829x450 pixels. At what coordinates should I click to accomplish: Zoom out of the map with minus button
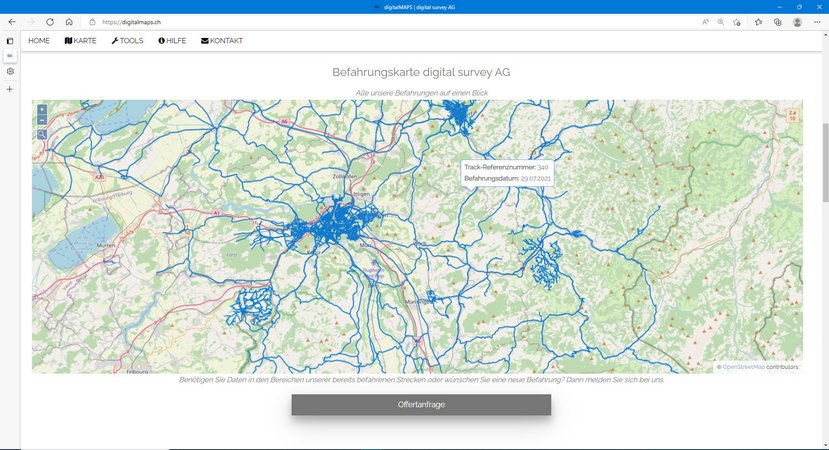pos(42,120)
